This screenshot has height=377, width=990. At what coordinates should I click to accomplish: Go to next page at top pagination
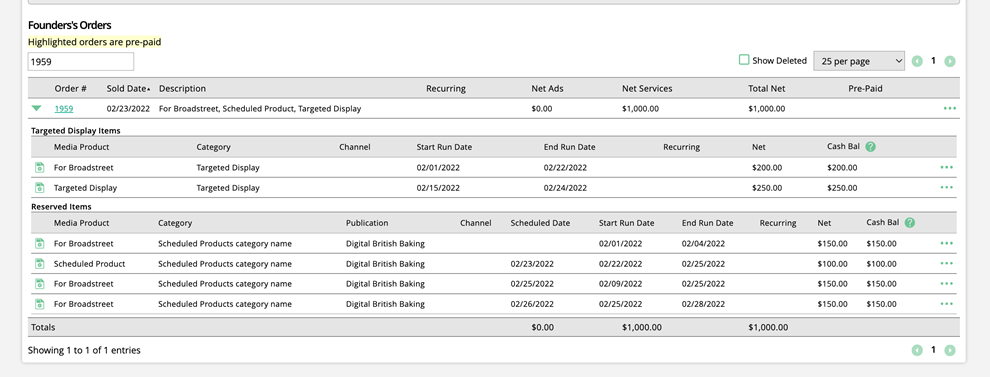tap(950, 61)
